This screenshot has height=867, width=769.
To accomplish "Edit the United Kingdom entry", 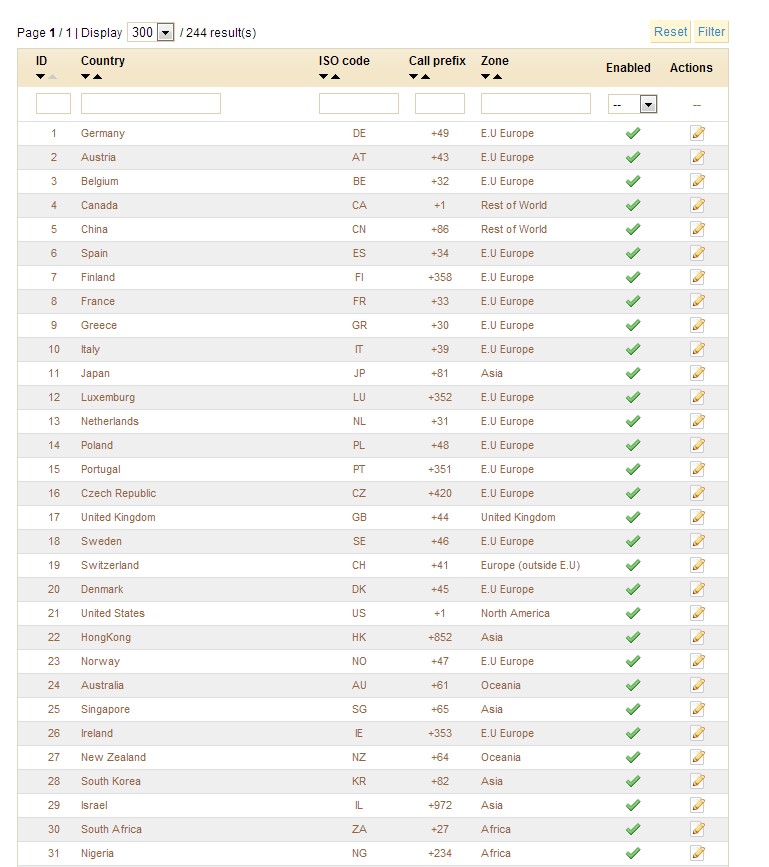I will (697, 517).
